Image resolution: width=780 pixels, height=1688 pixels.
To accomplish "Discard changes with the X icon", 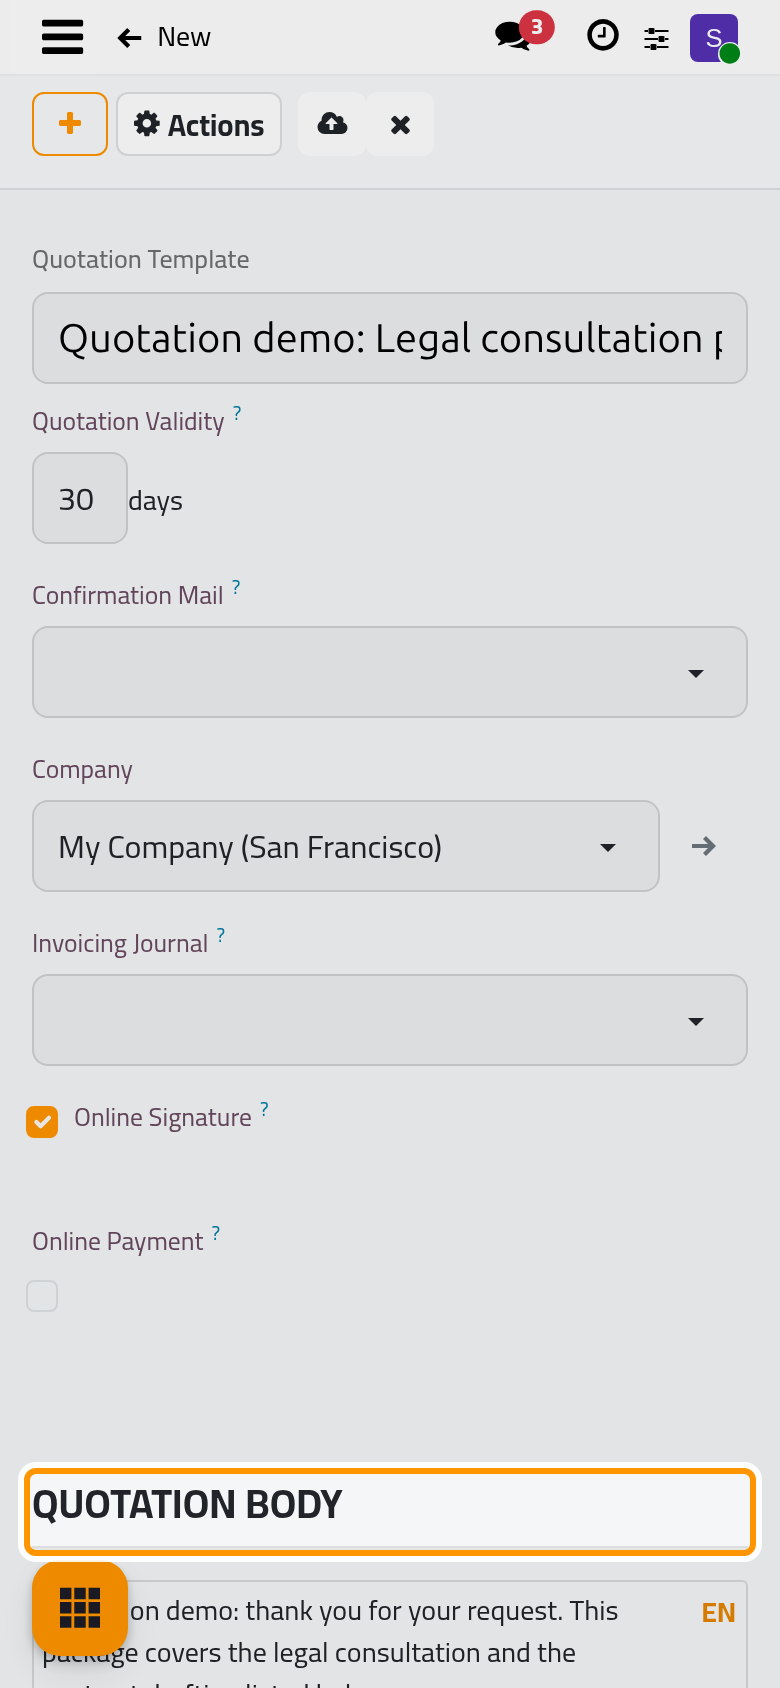I will point(400,124).
